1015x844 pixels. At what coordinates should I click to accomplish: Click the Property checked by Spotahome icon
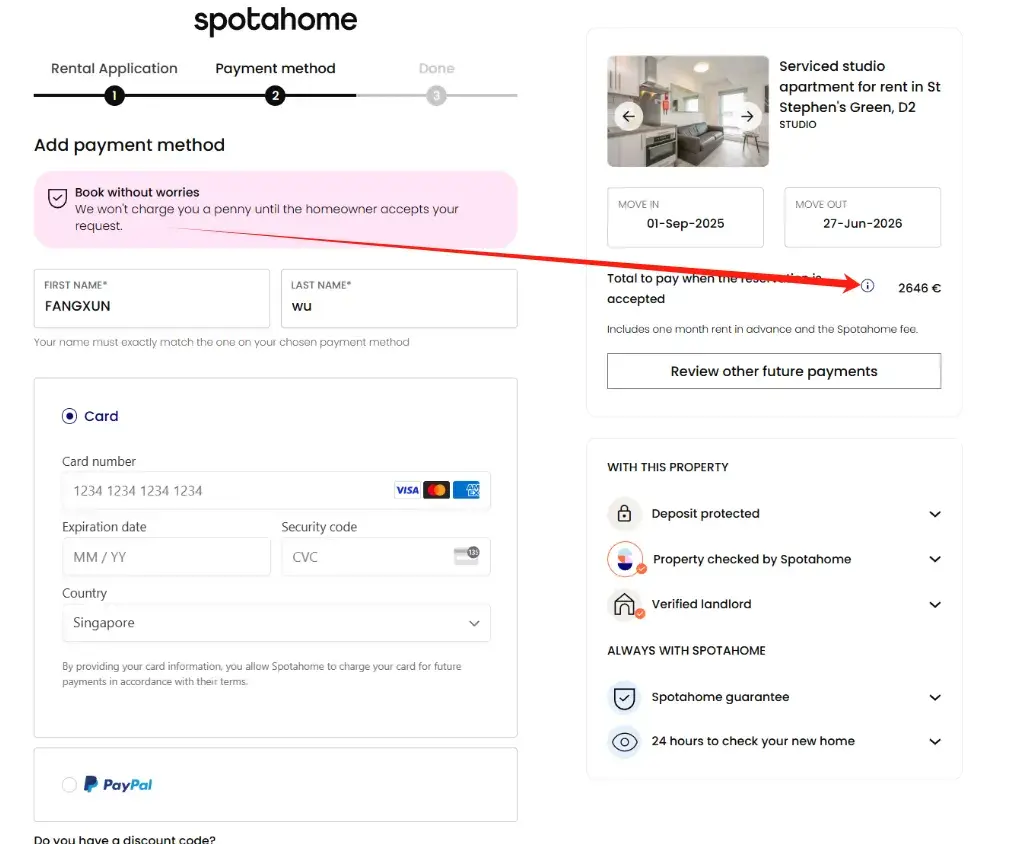pyautogui.click(x=625, y=559)
